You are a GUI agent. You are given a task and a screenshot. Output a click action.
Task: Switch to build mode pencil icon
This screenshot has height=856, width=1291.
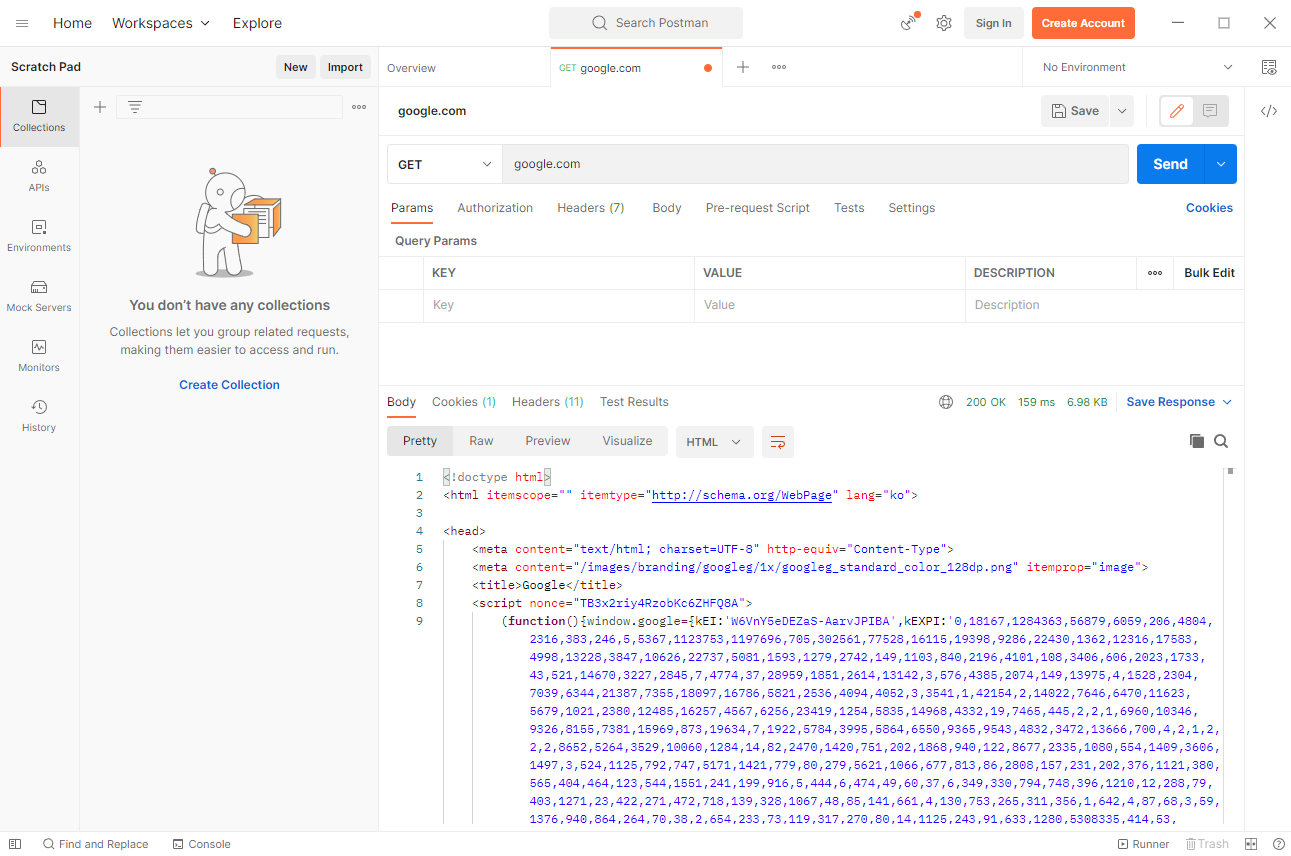(x=1177, y=111)
